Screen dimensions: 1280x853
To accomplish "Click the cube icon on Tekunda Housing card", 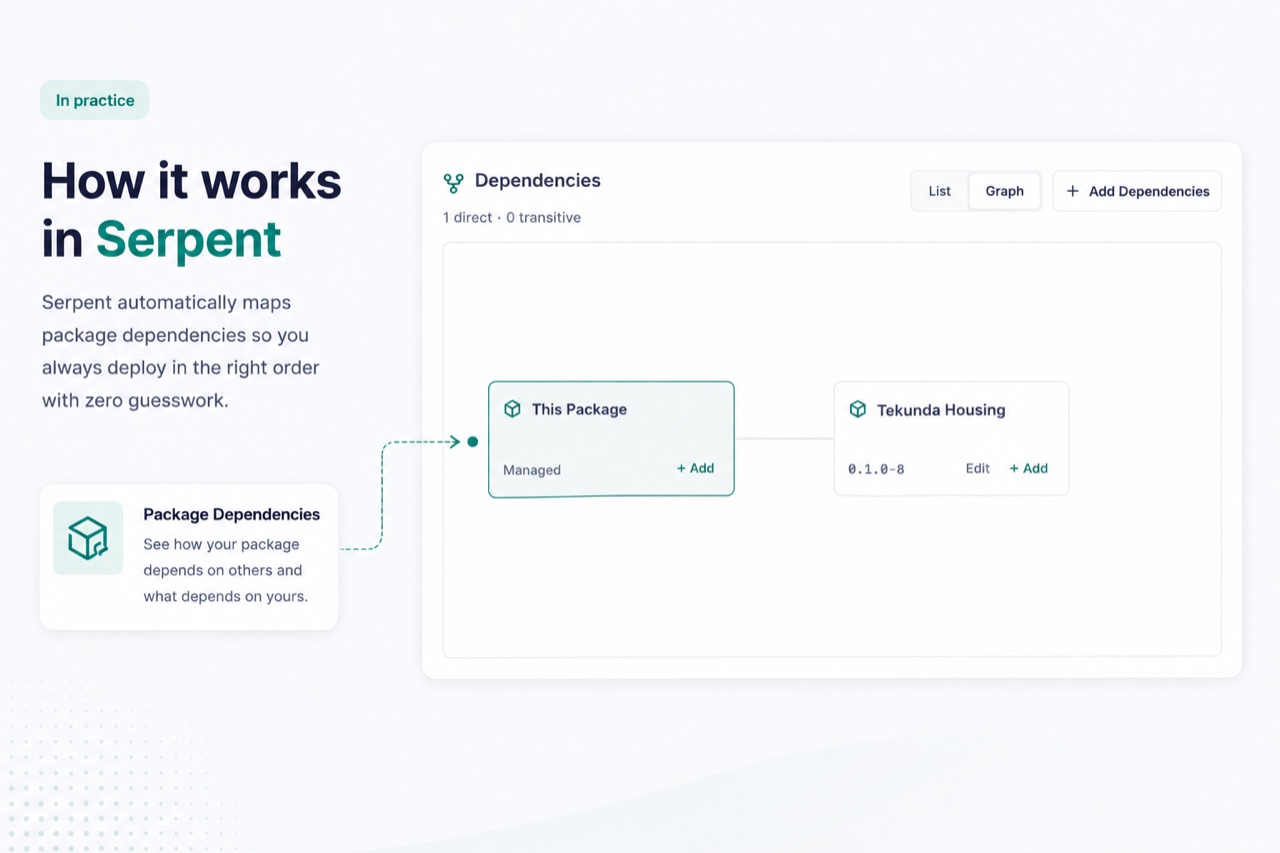I will 857,409.
